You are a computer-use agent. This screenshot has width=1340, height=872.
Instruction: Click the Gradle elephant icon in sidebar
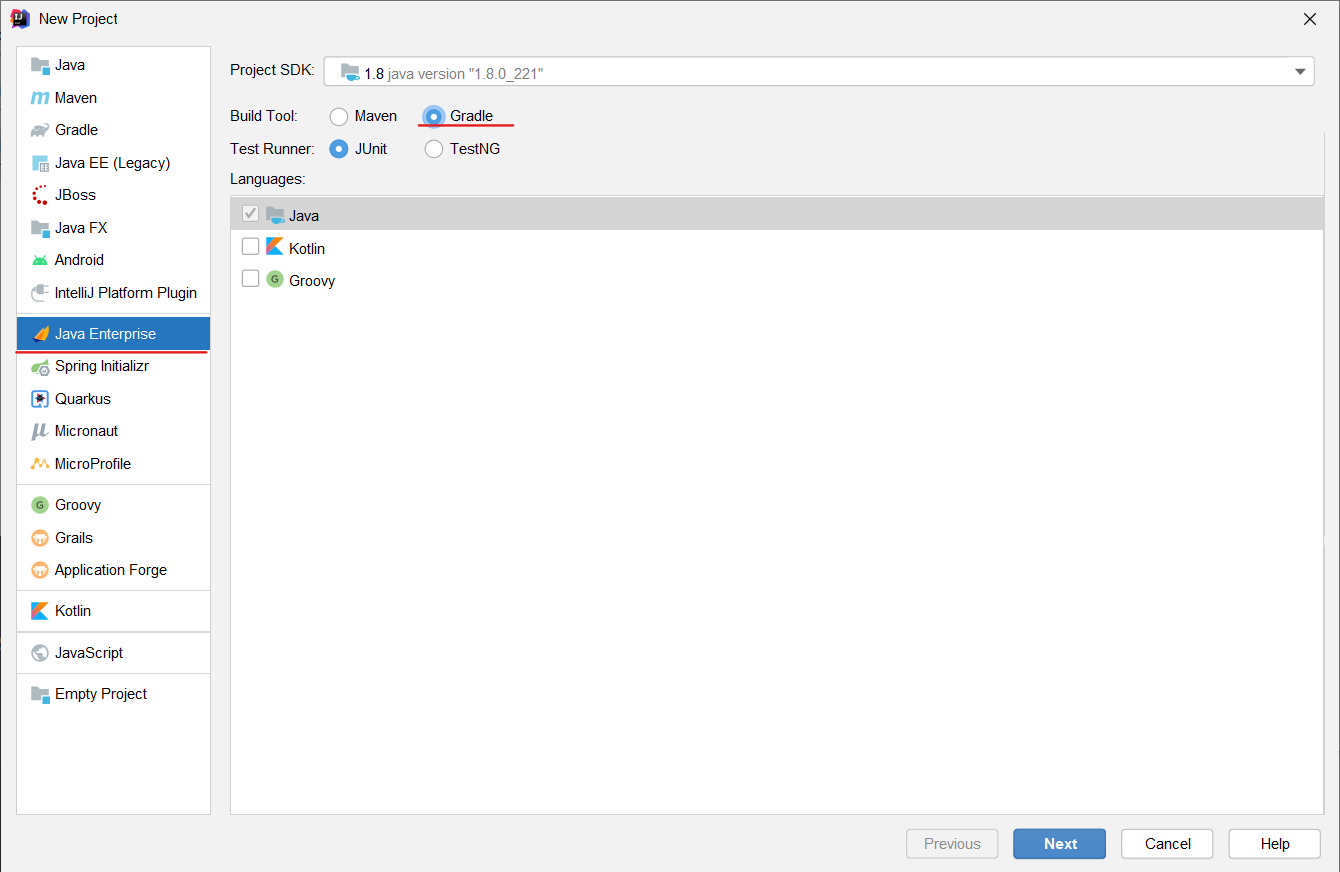click(40, 130)
